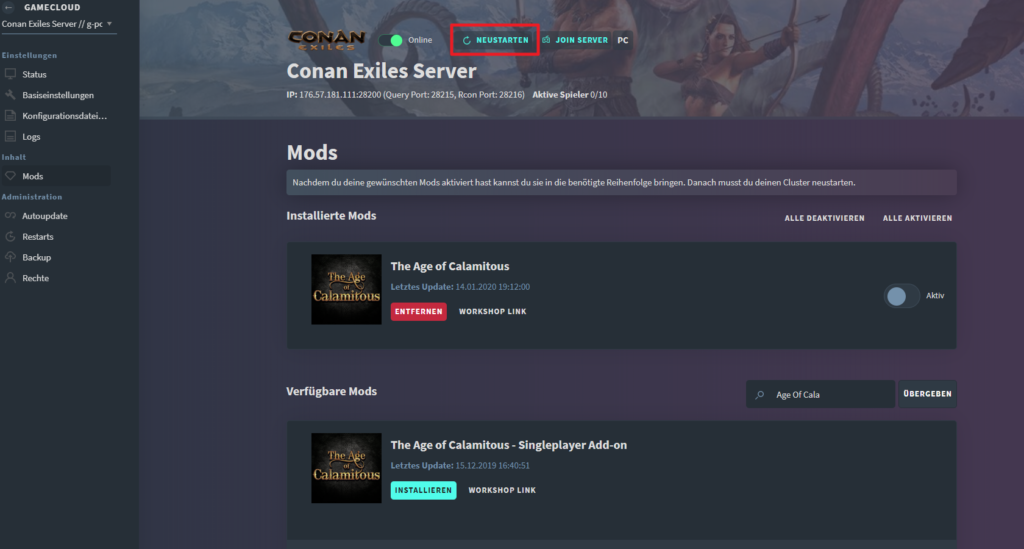The height and width of the screenshot is (549, 1024).
Task: Open Basiseinstellungen settings
Action: coord(57,95)
